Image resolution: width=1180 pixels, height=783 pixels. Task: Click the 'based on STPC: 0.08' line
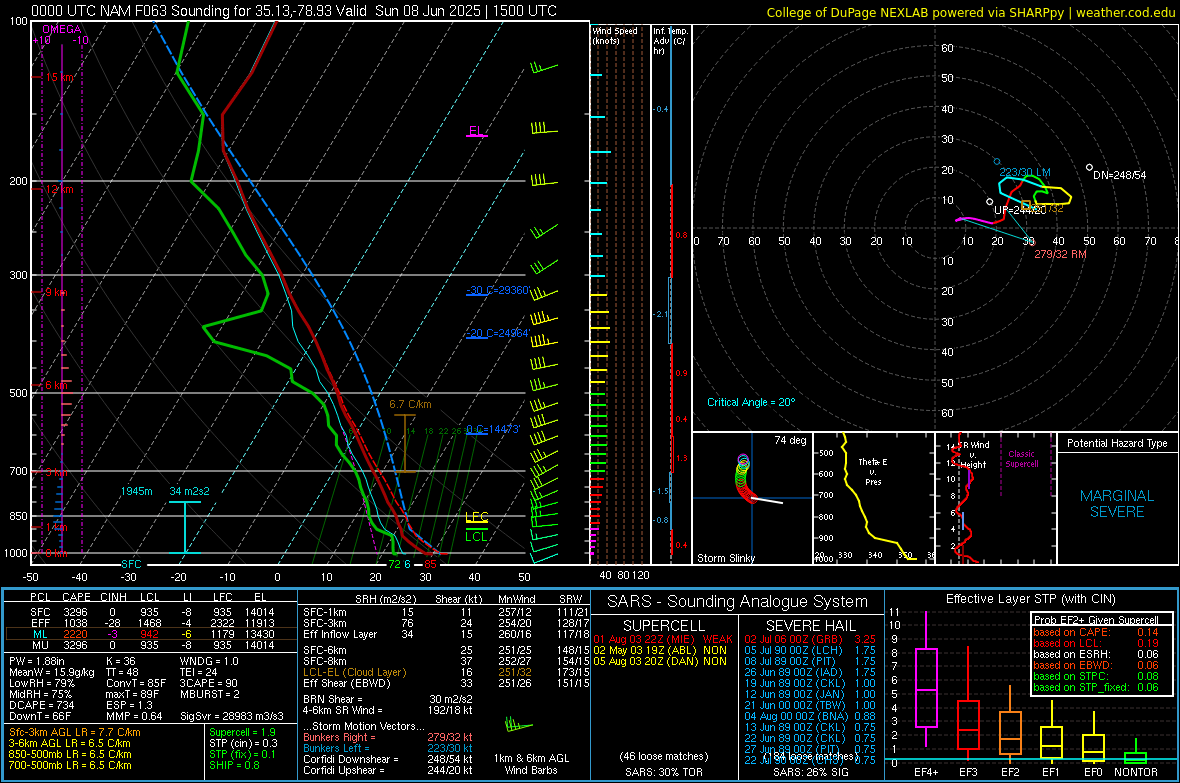(x=1096, y=676)
